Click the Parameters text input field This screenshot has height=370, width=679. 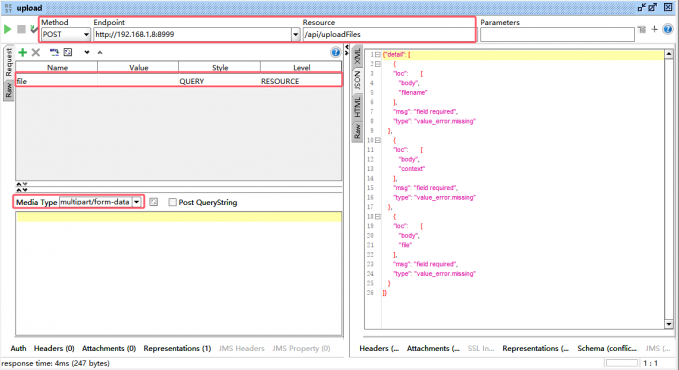click(557, 35)
